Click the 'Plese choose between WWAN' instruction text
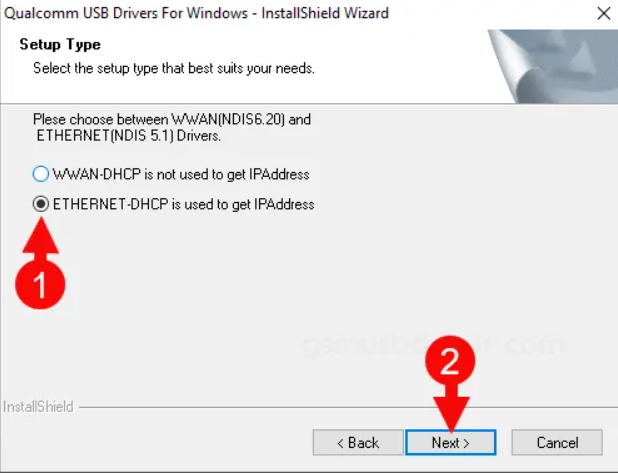 pyautogui.click(x=172, y=119)
